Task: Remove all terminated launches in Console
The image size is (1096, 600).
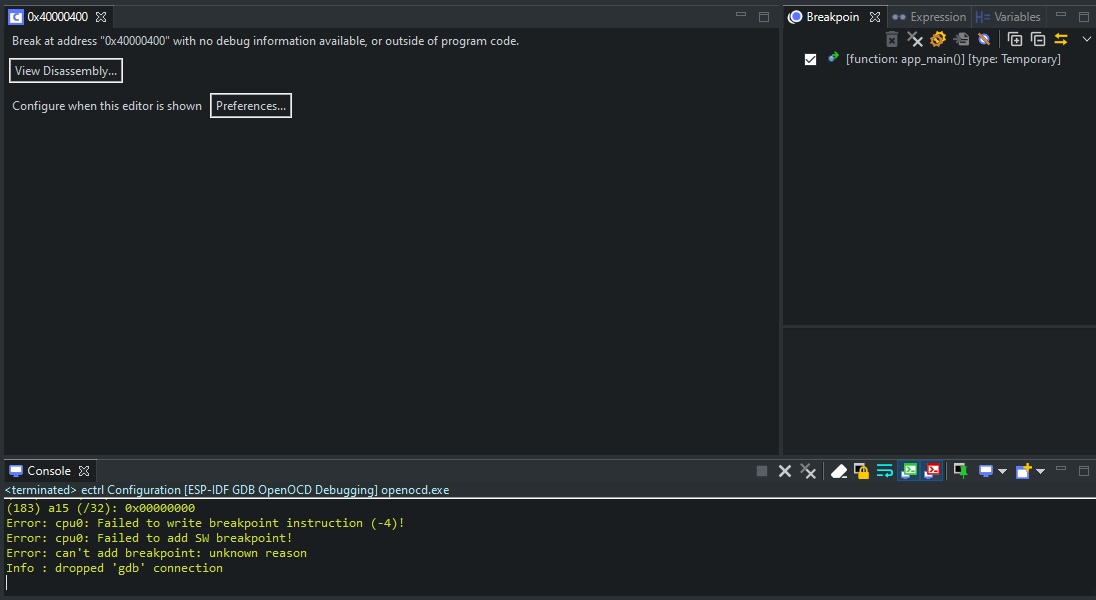Action: click(x=808, y=471)
